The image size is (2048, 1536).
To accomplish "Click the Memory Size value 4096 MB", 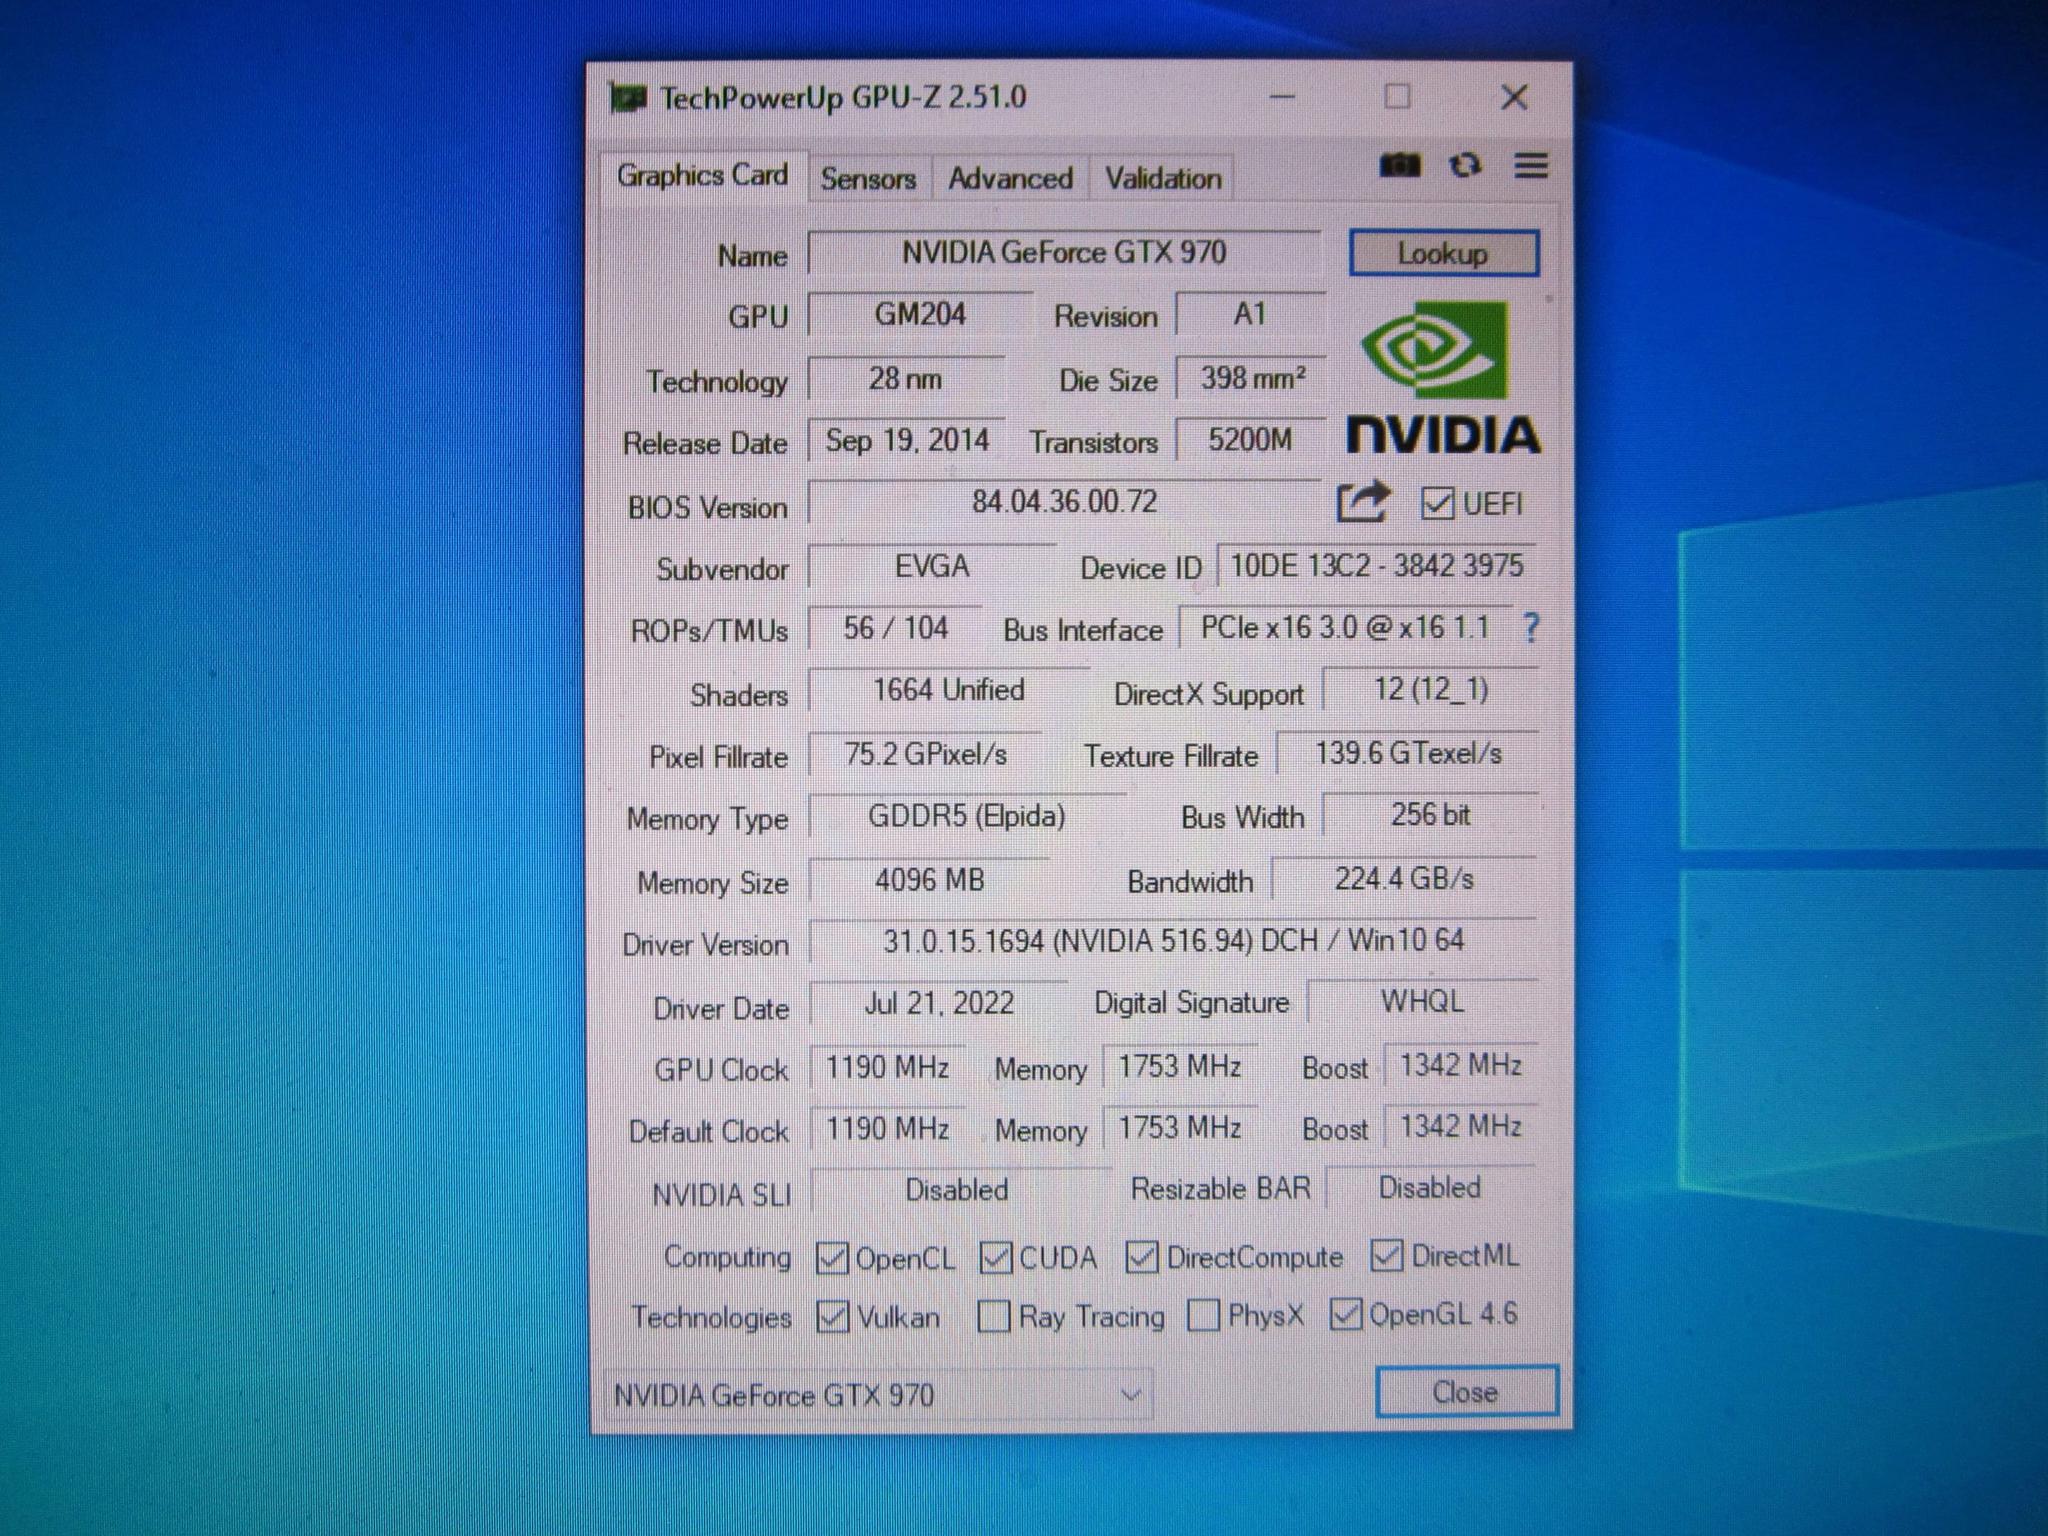I will [929, 880].
